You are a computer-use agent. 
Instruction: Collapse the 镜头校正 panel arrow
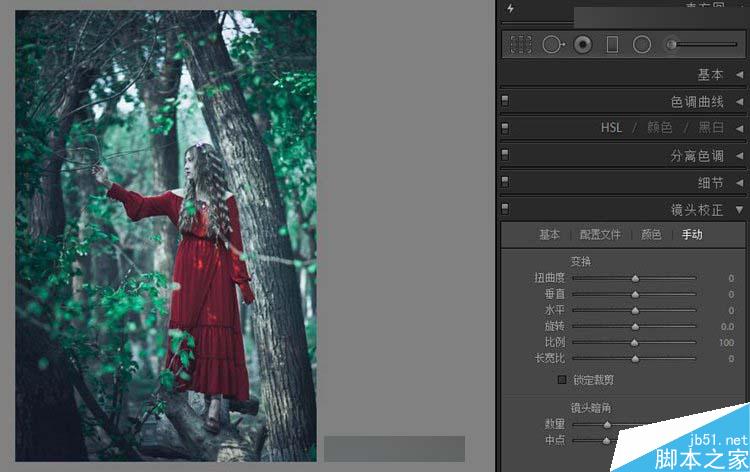pos(739,209)
